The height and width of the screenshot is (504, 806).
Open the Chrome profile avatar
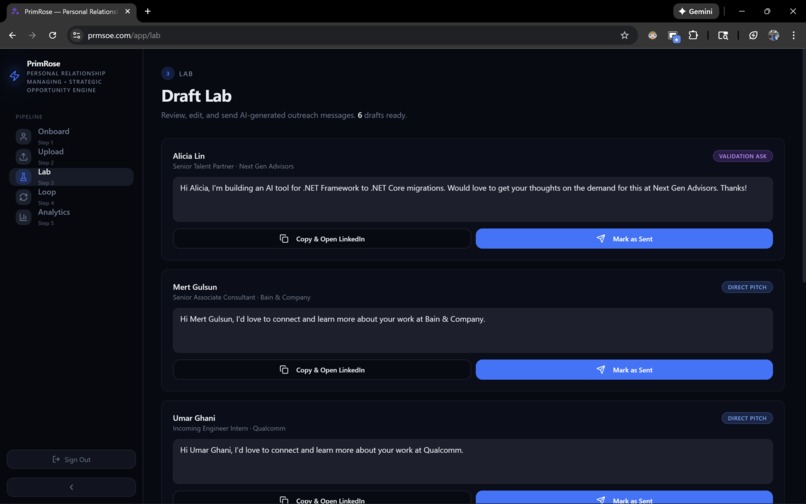[x=773, y=35]
